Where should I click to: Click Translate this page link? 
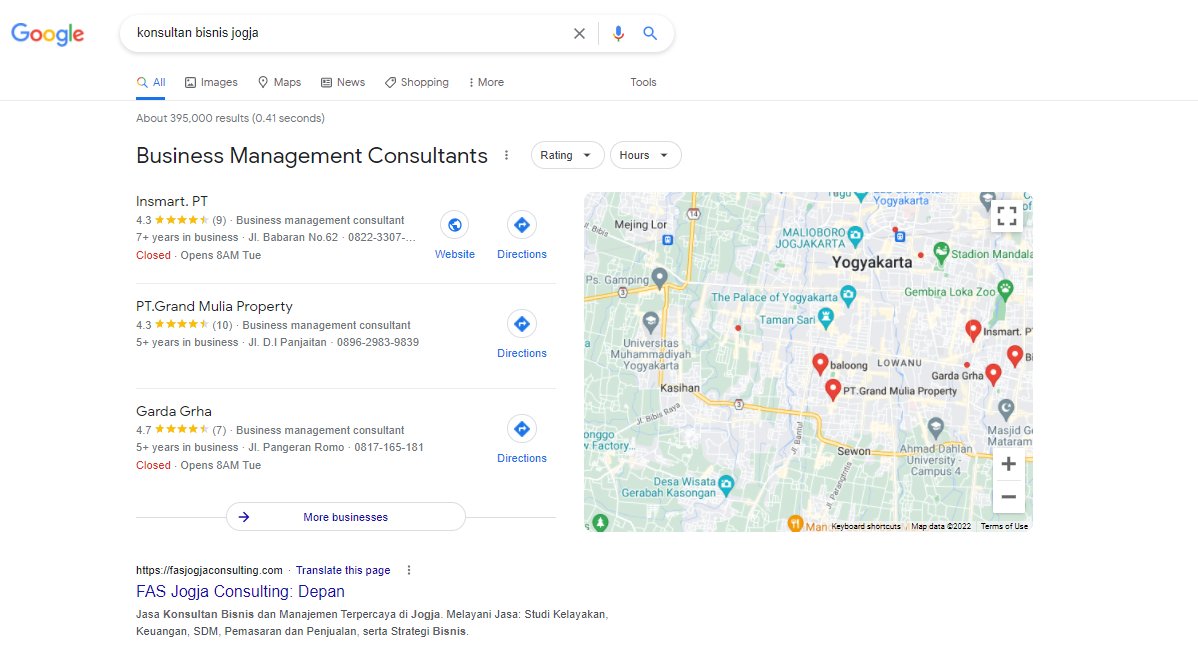pyautogui.click(x=343, y=571)
